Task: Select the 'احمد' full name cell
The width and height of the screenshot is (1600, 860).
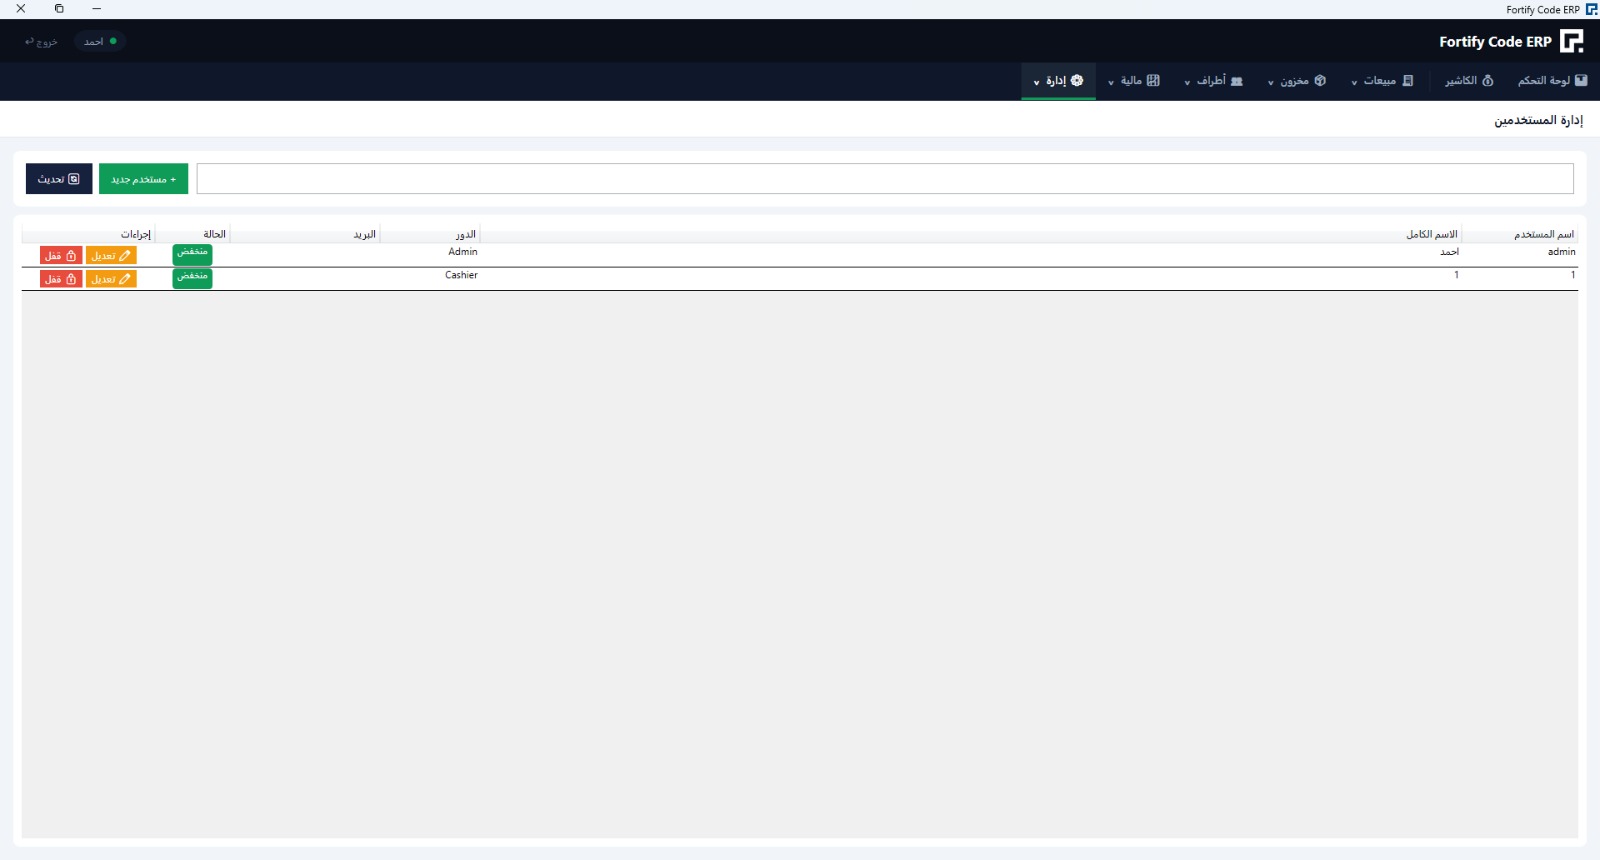Action: point(1449,252)
